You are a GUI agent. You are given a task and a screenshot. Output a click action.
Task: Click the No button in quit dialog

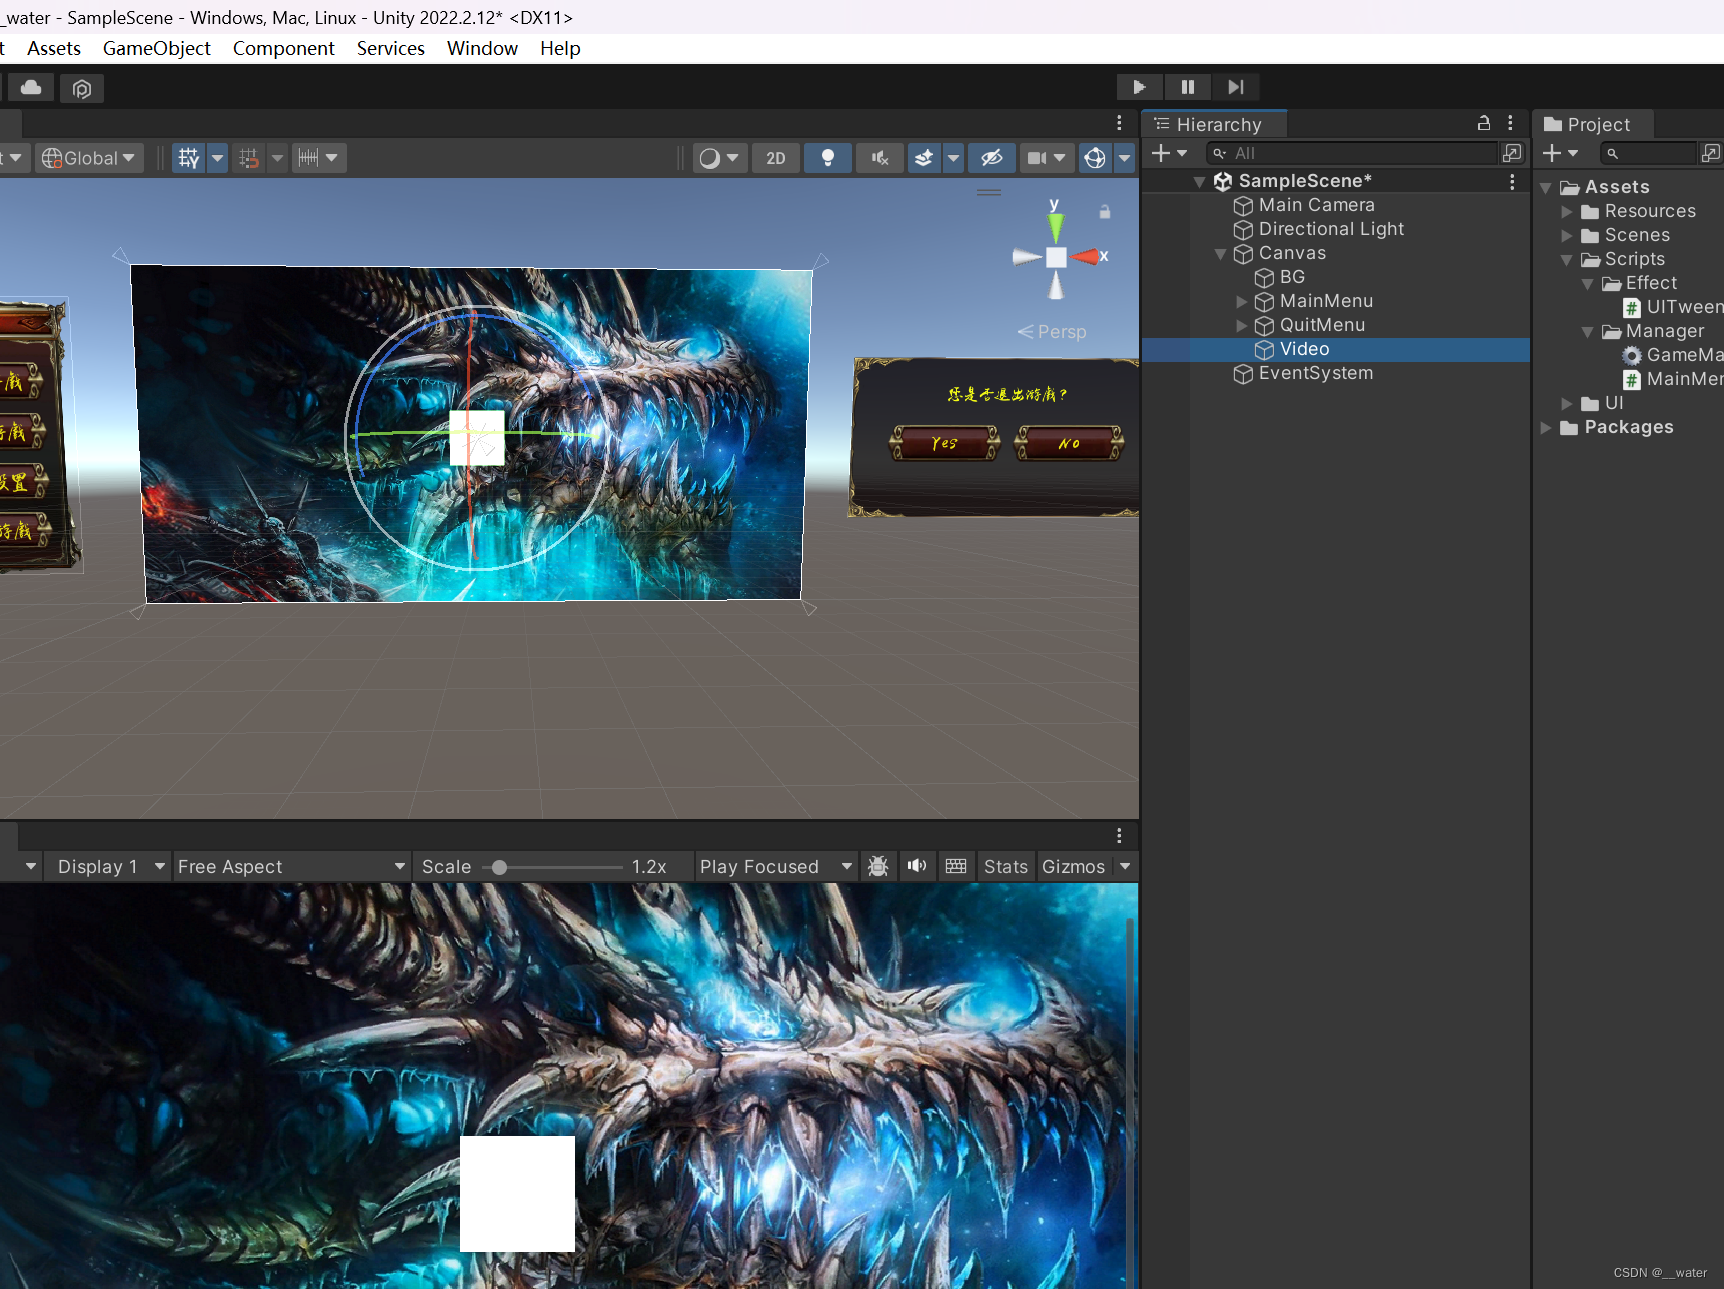pos(1069,442)
